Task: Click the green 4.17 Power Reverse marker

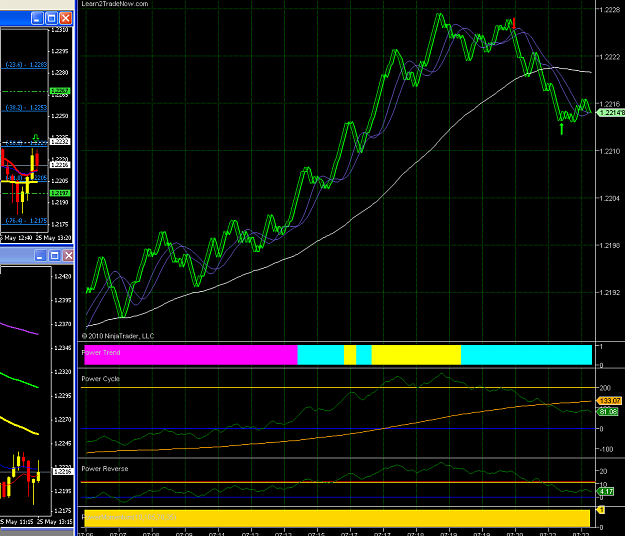Action: [606, 492]
